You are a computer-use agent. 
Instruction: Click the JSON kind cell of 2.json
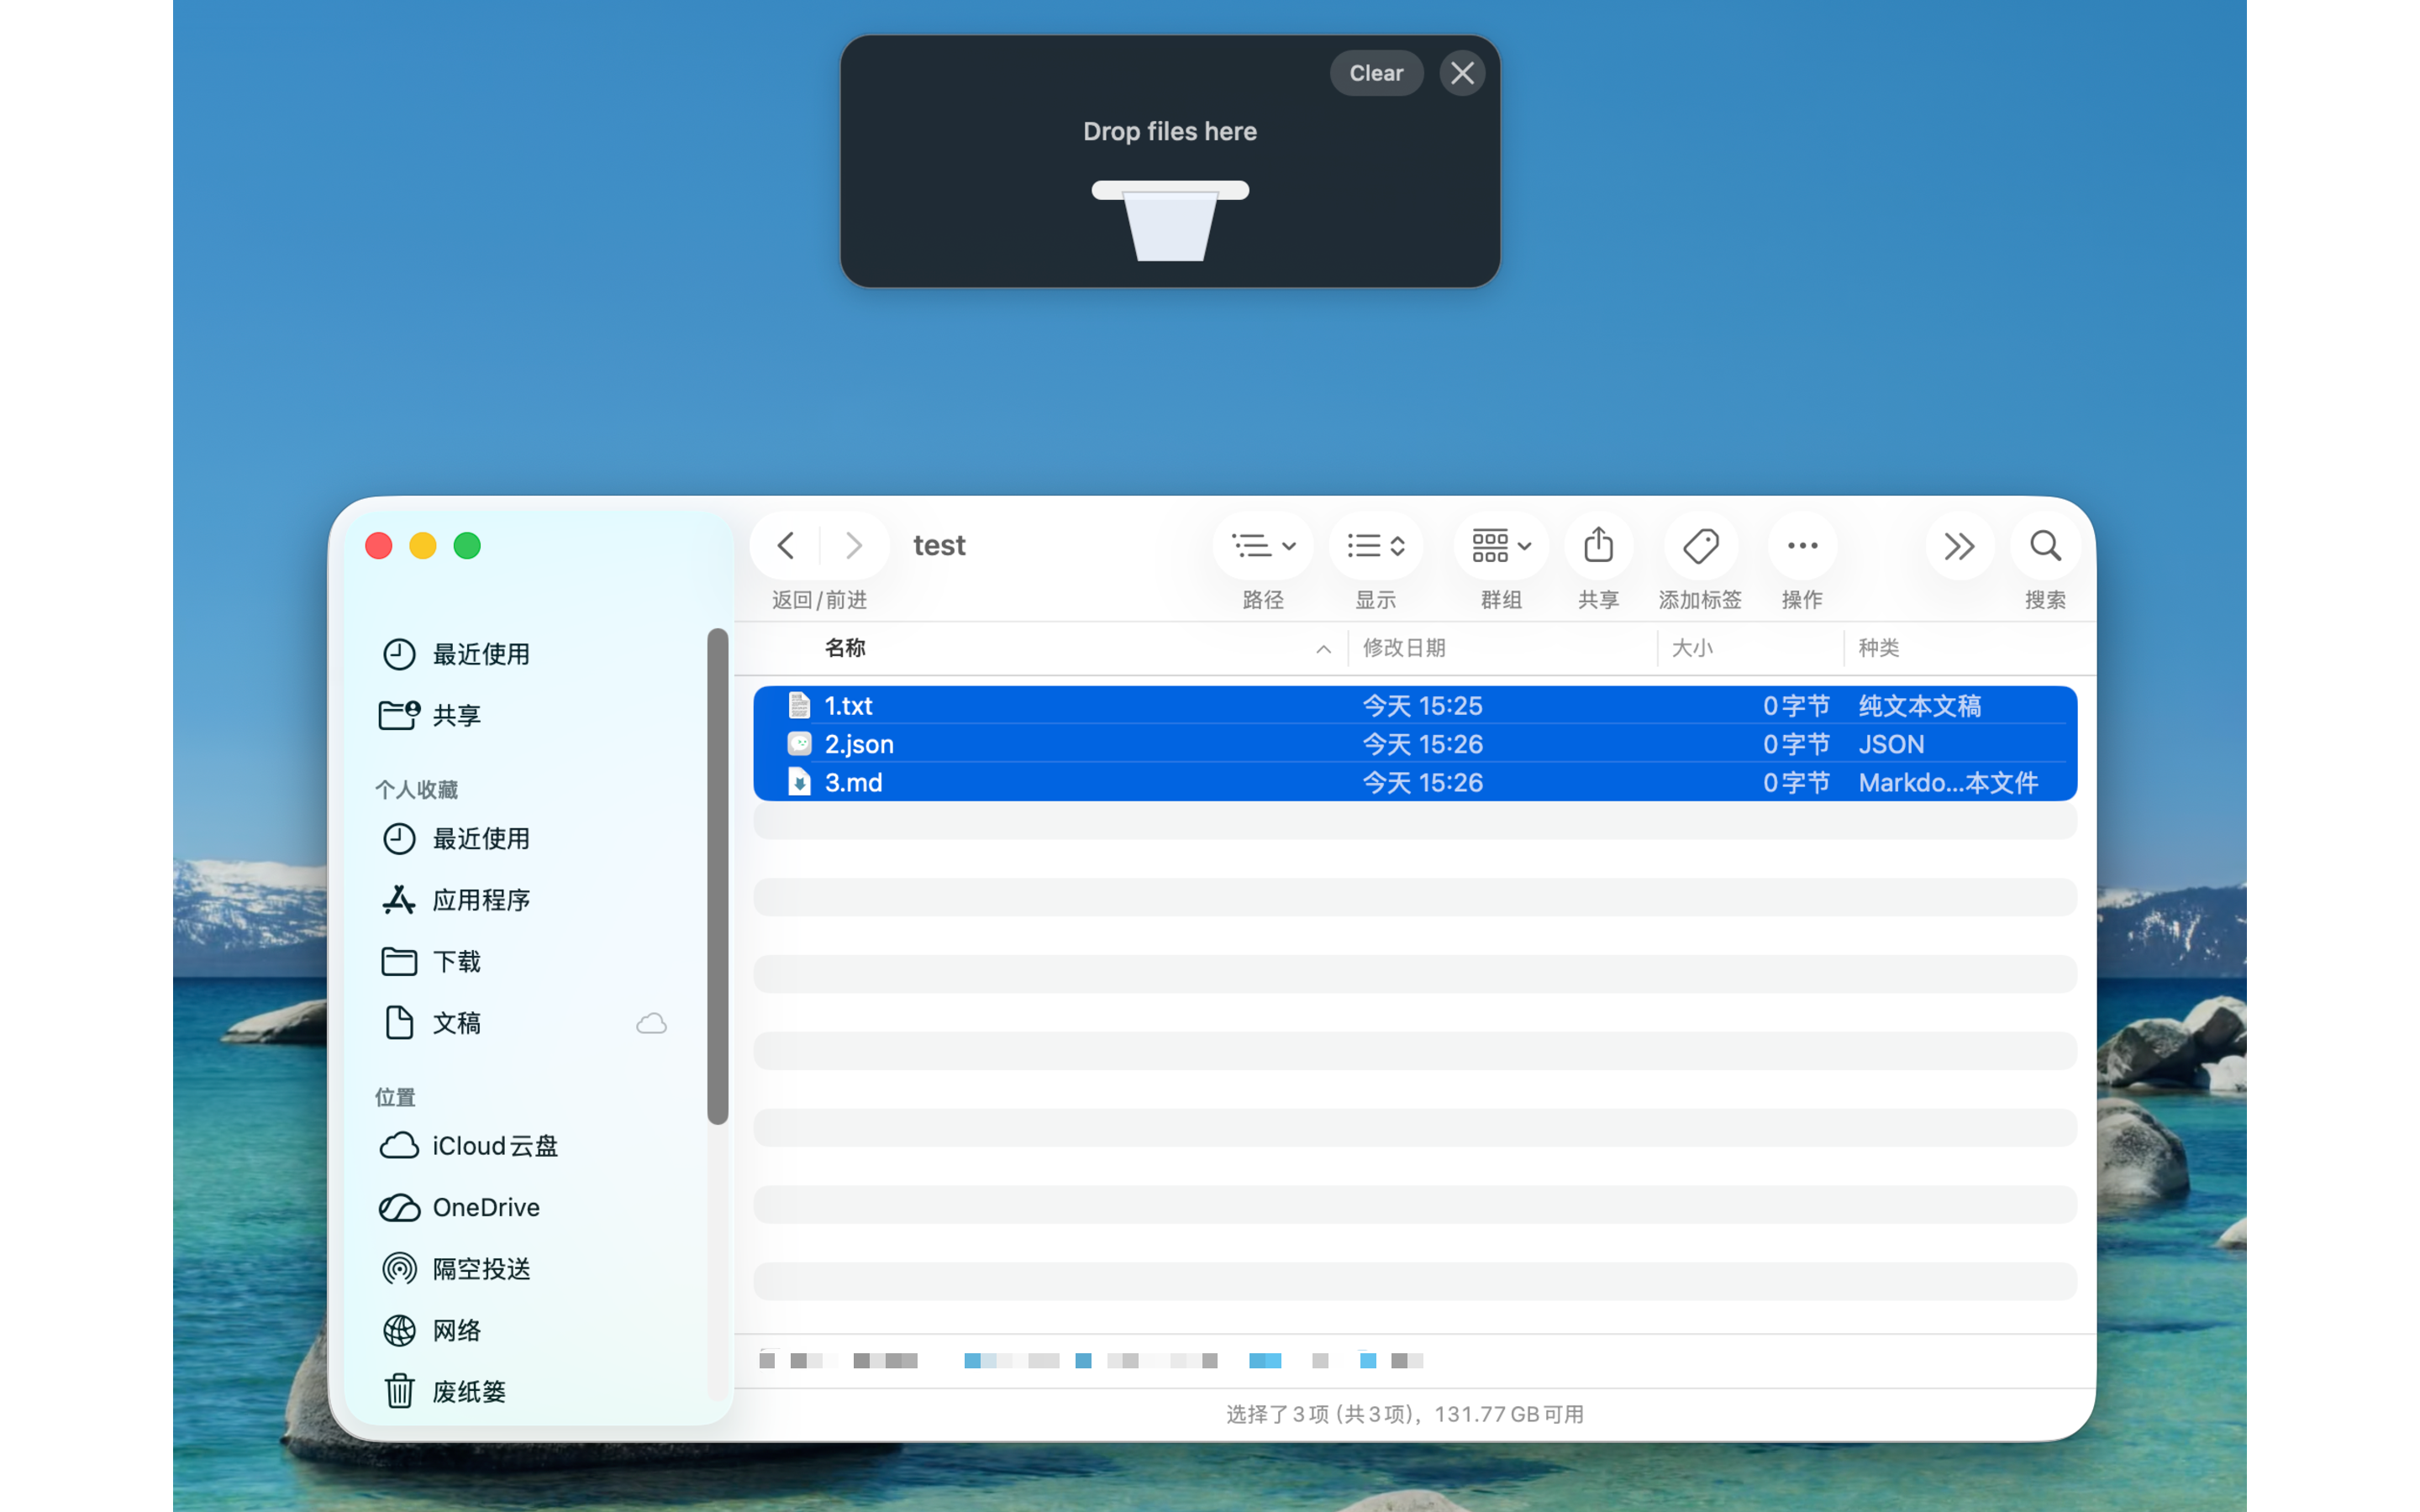click(x=1890, y=744)
